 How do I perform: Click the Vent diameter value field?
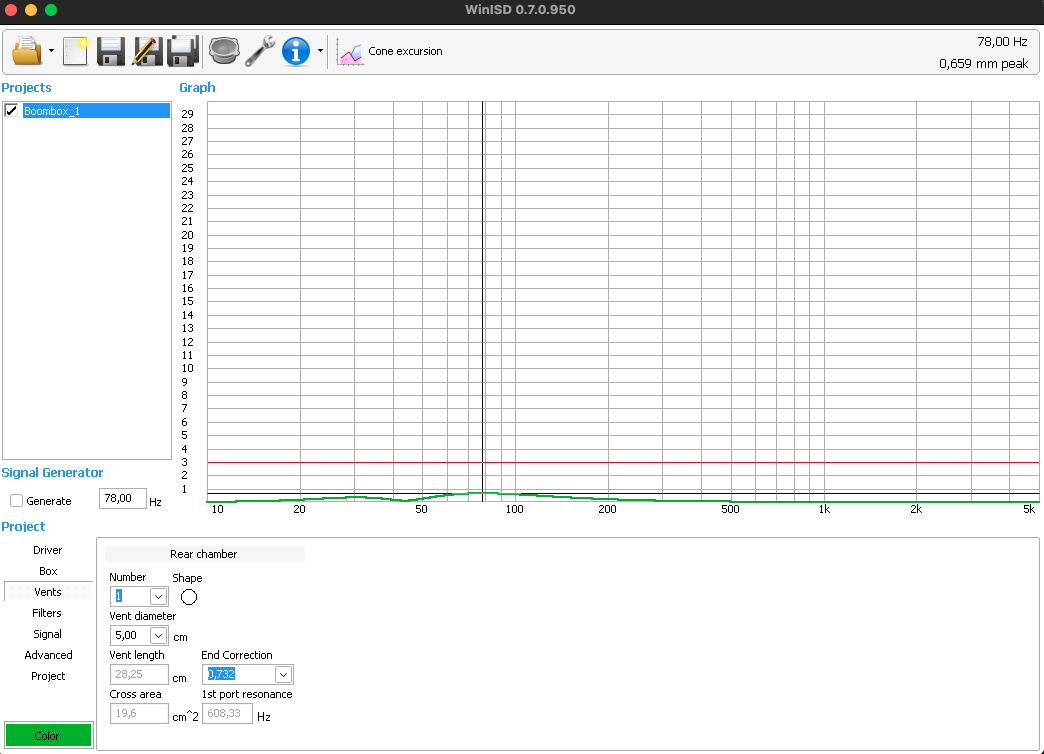point(130,635)
